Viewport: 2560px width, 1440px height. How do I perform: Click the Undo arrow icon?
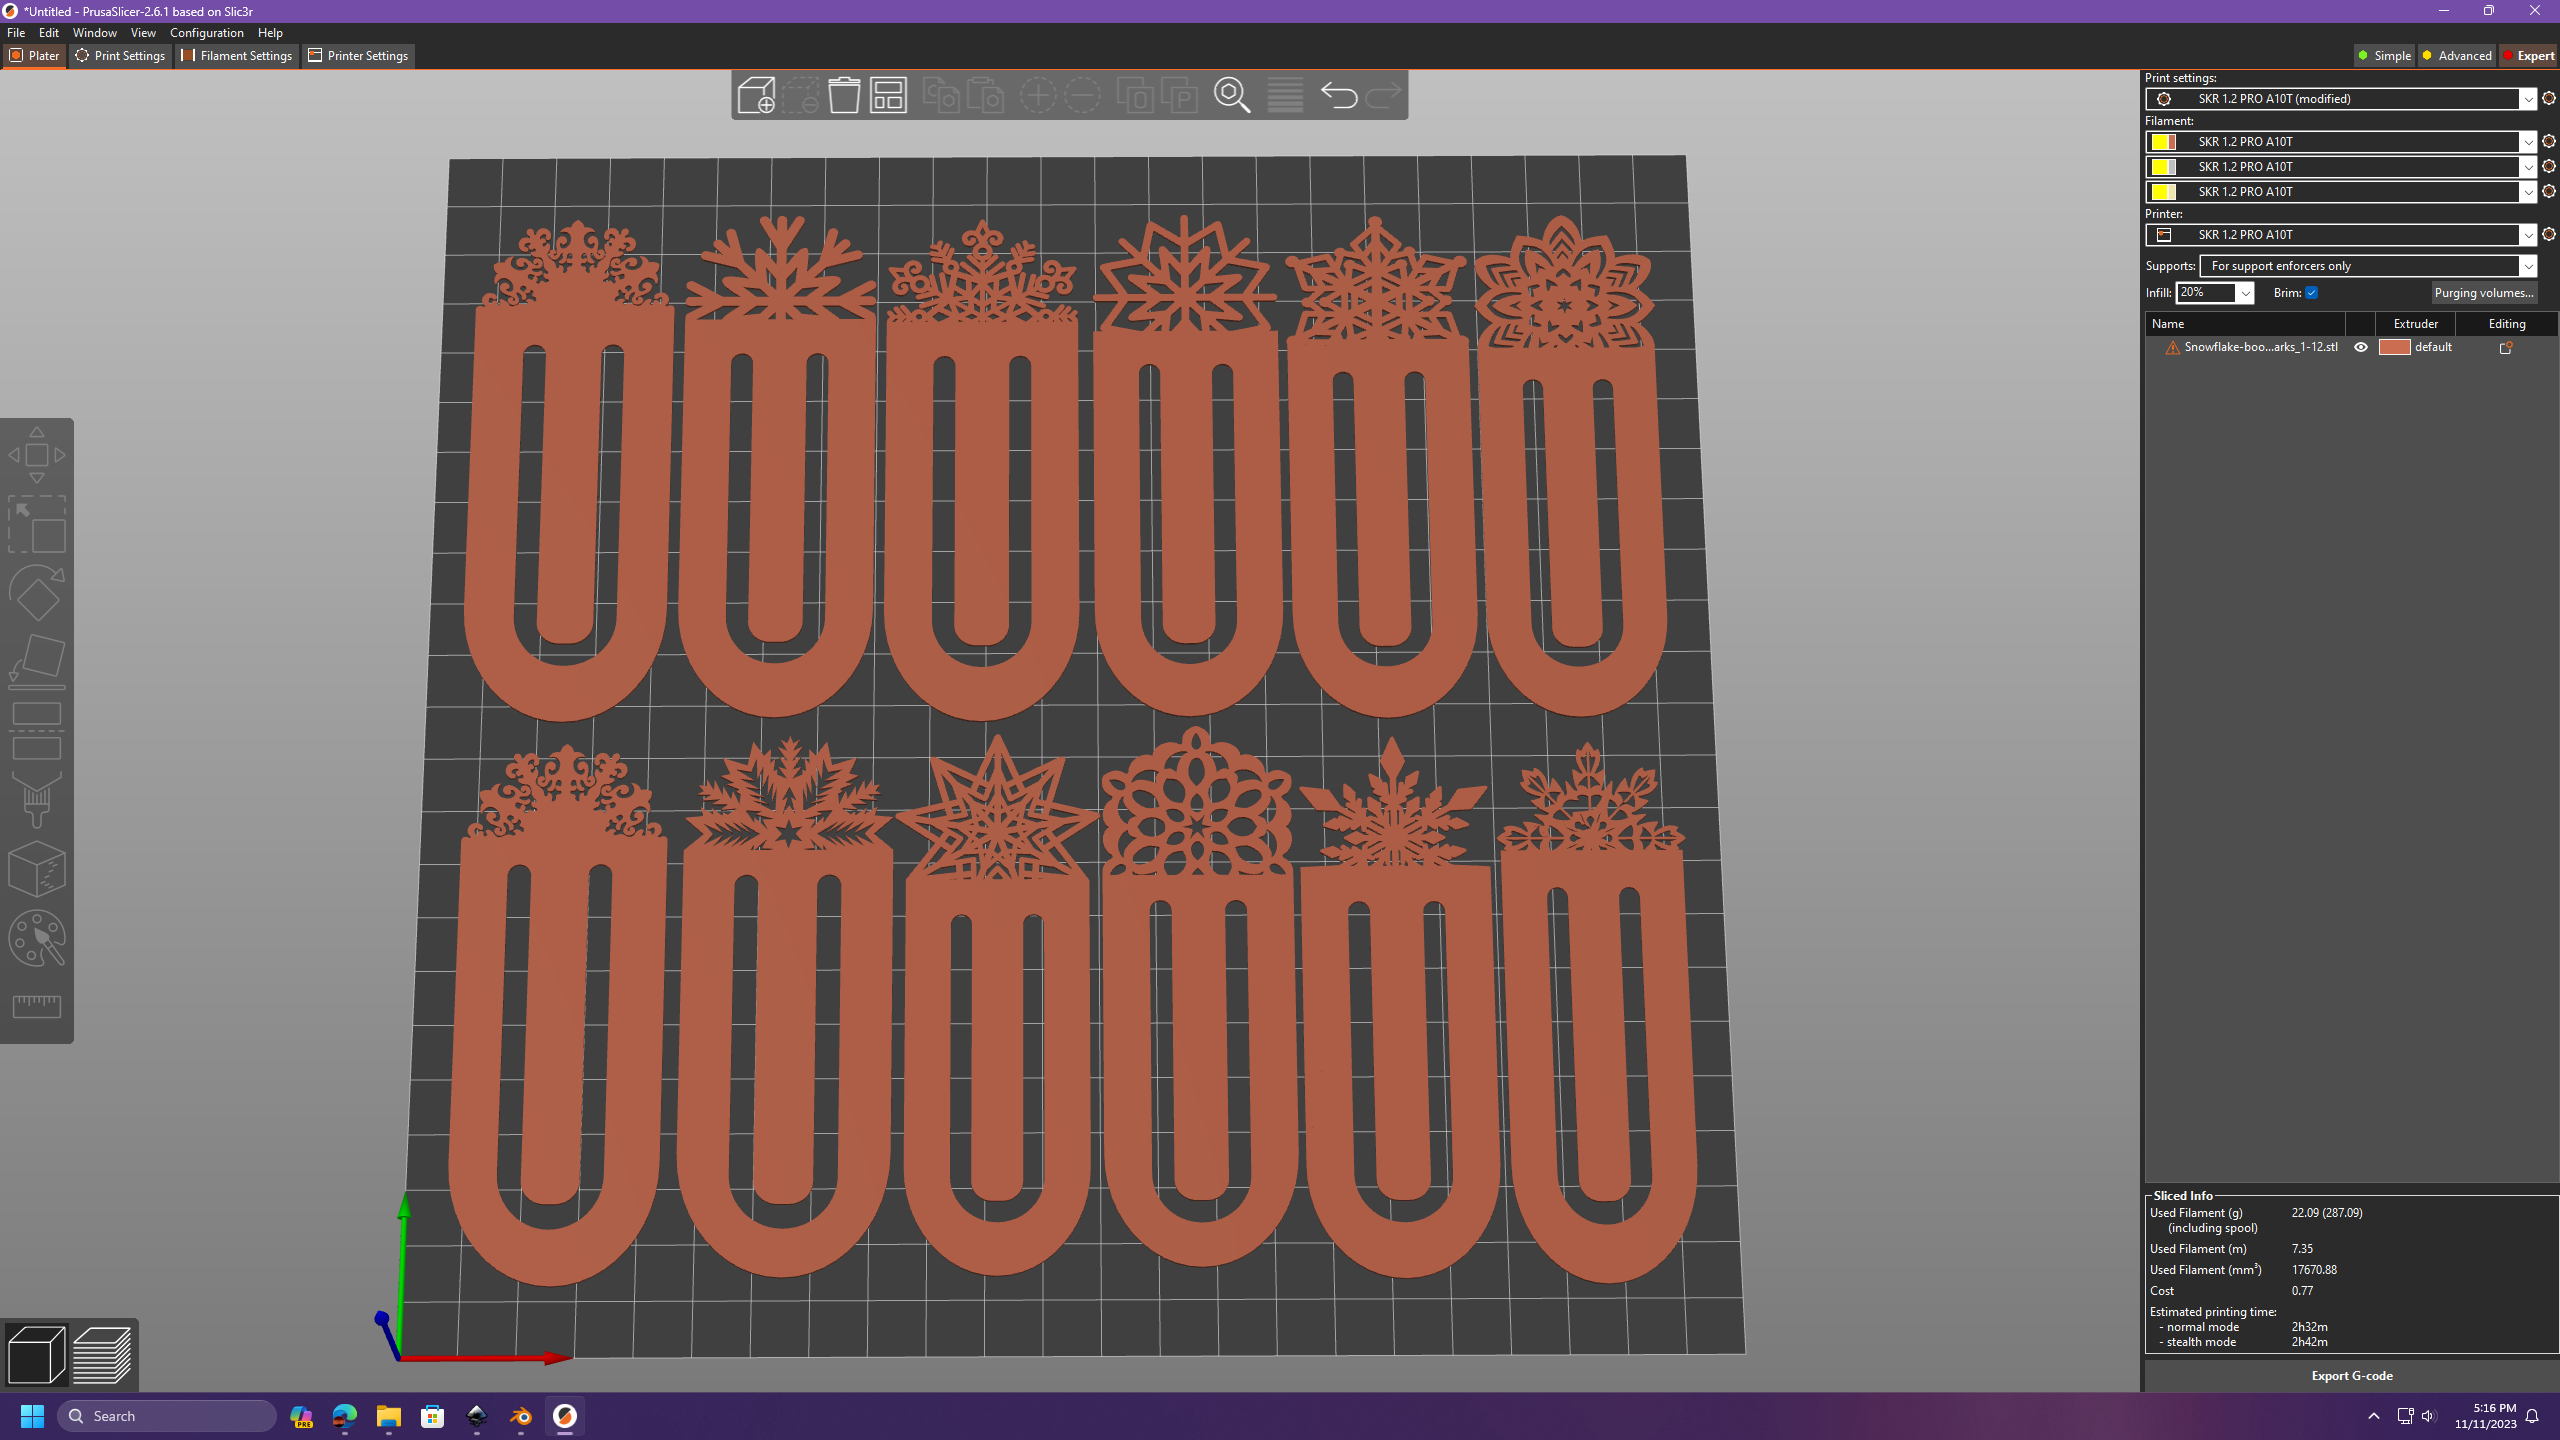click(x=1338, y=95)
